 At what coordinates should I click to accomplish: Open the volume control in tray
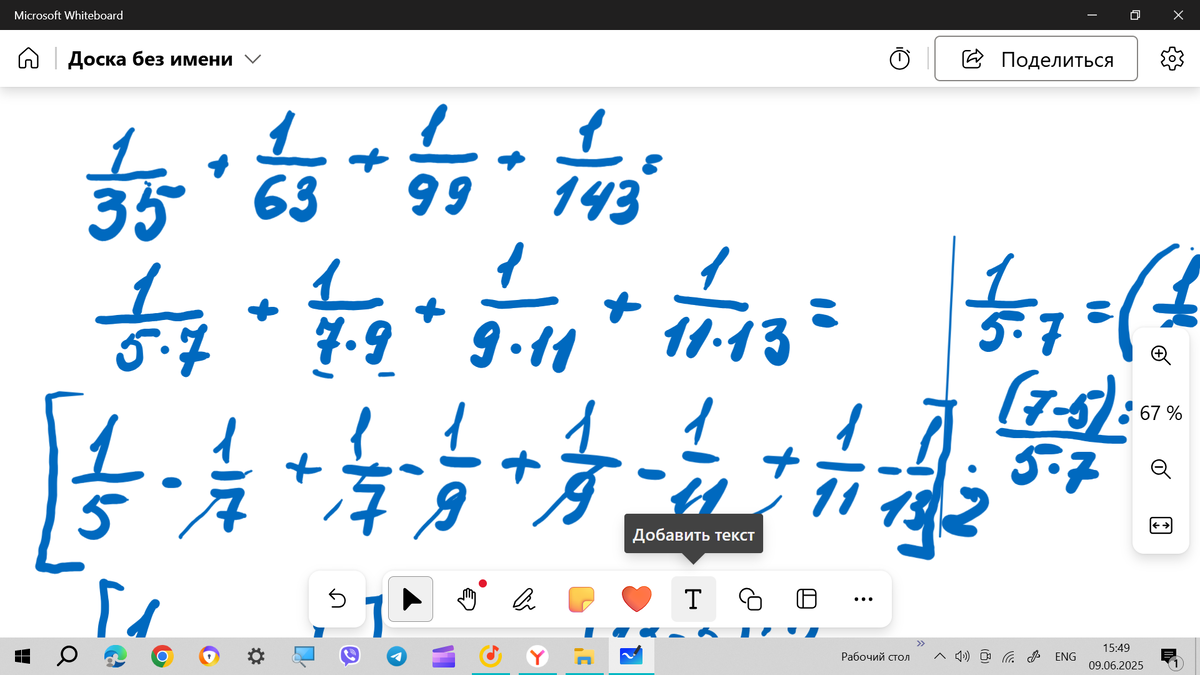(962, 656)
